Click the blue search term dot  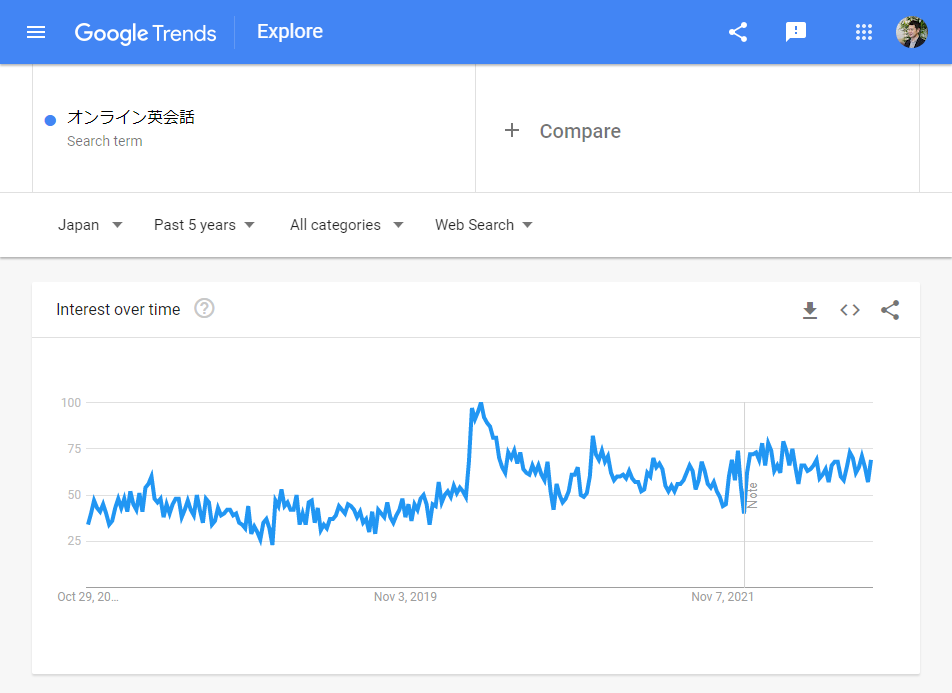coord(50,121)
